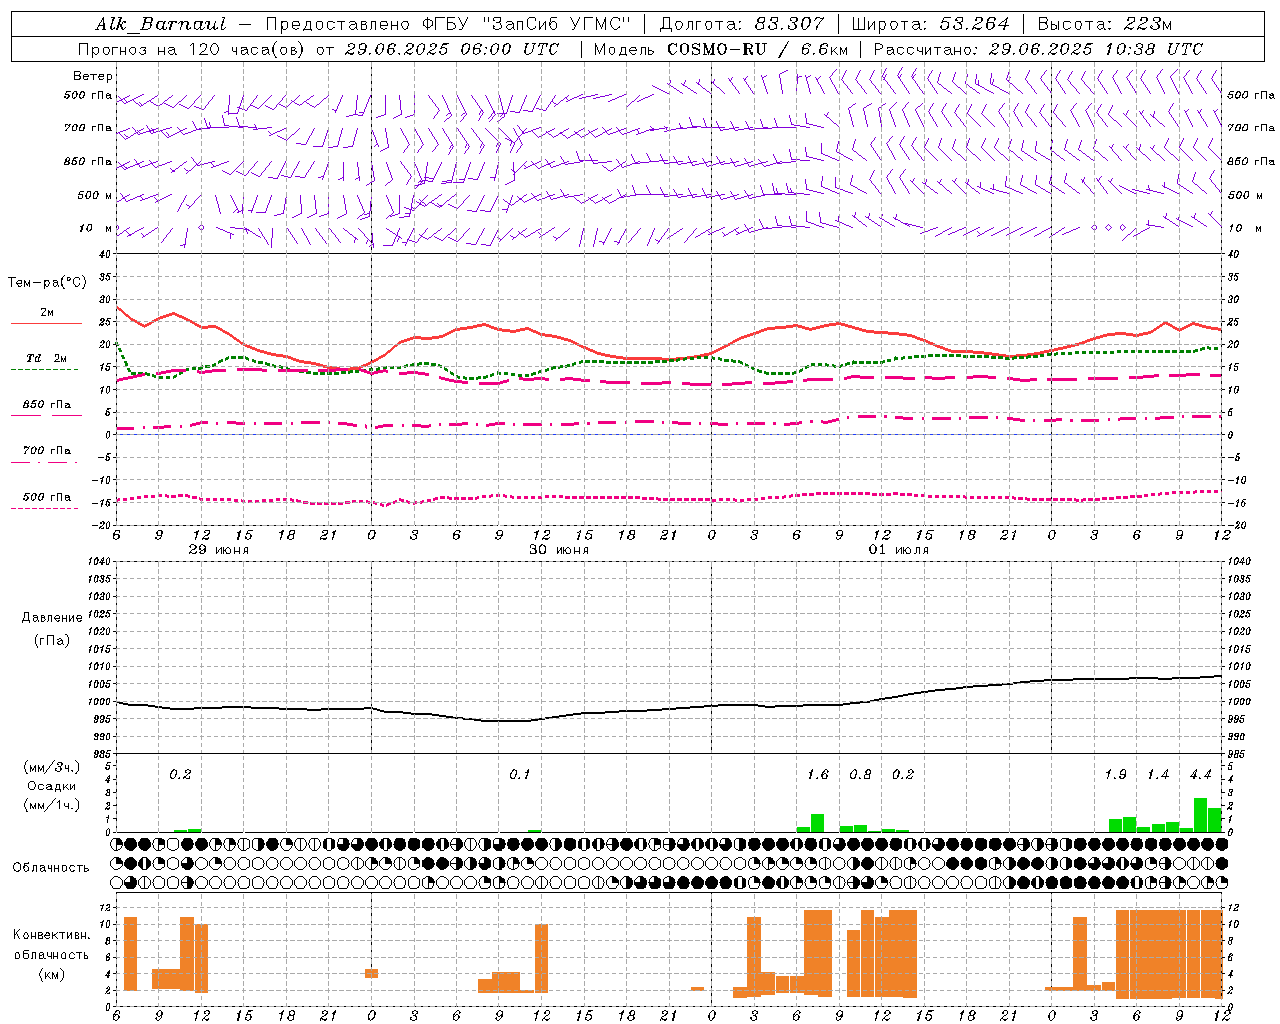Click the 'Конвективн.' convective cloud label
The image size is (1280, 1024).
pos(51,935)
